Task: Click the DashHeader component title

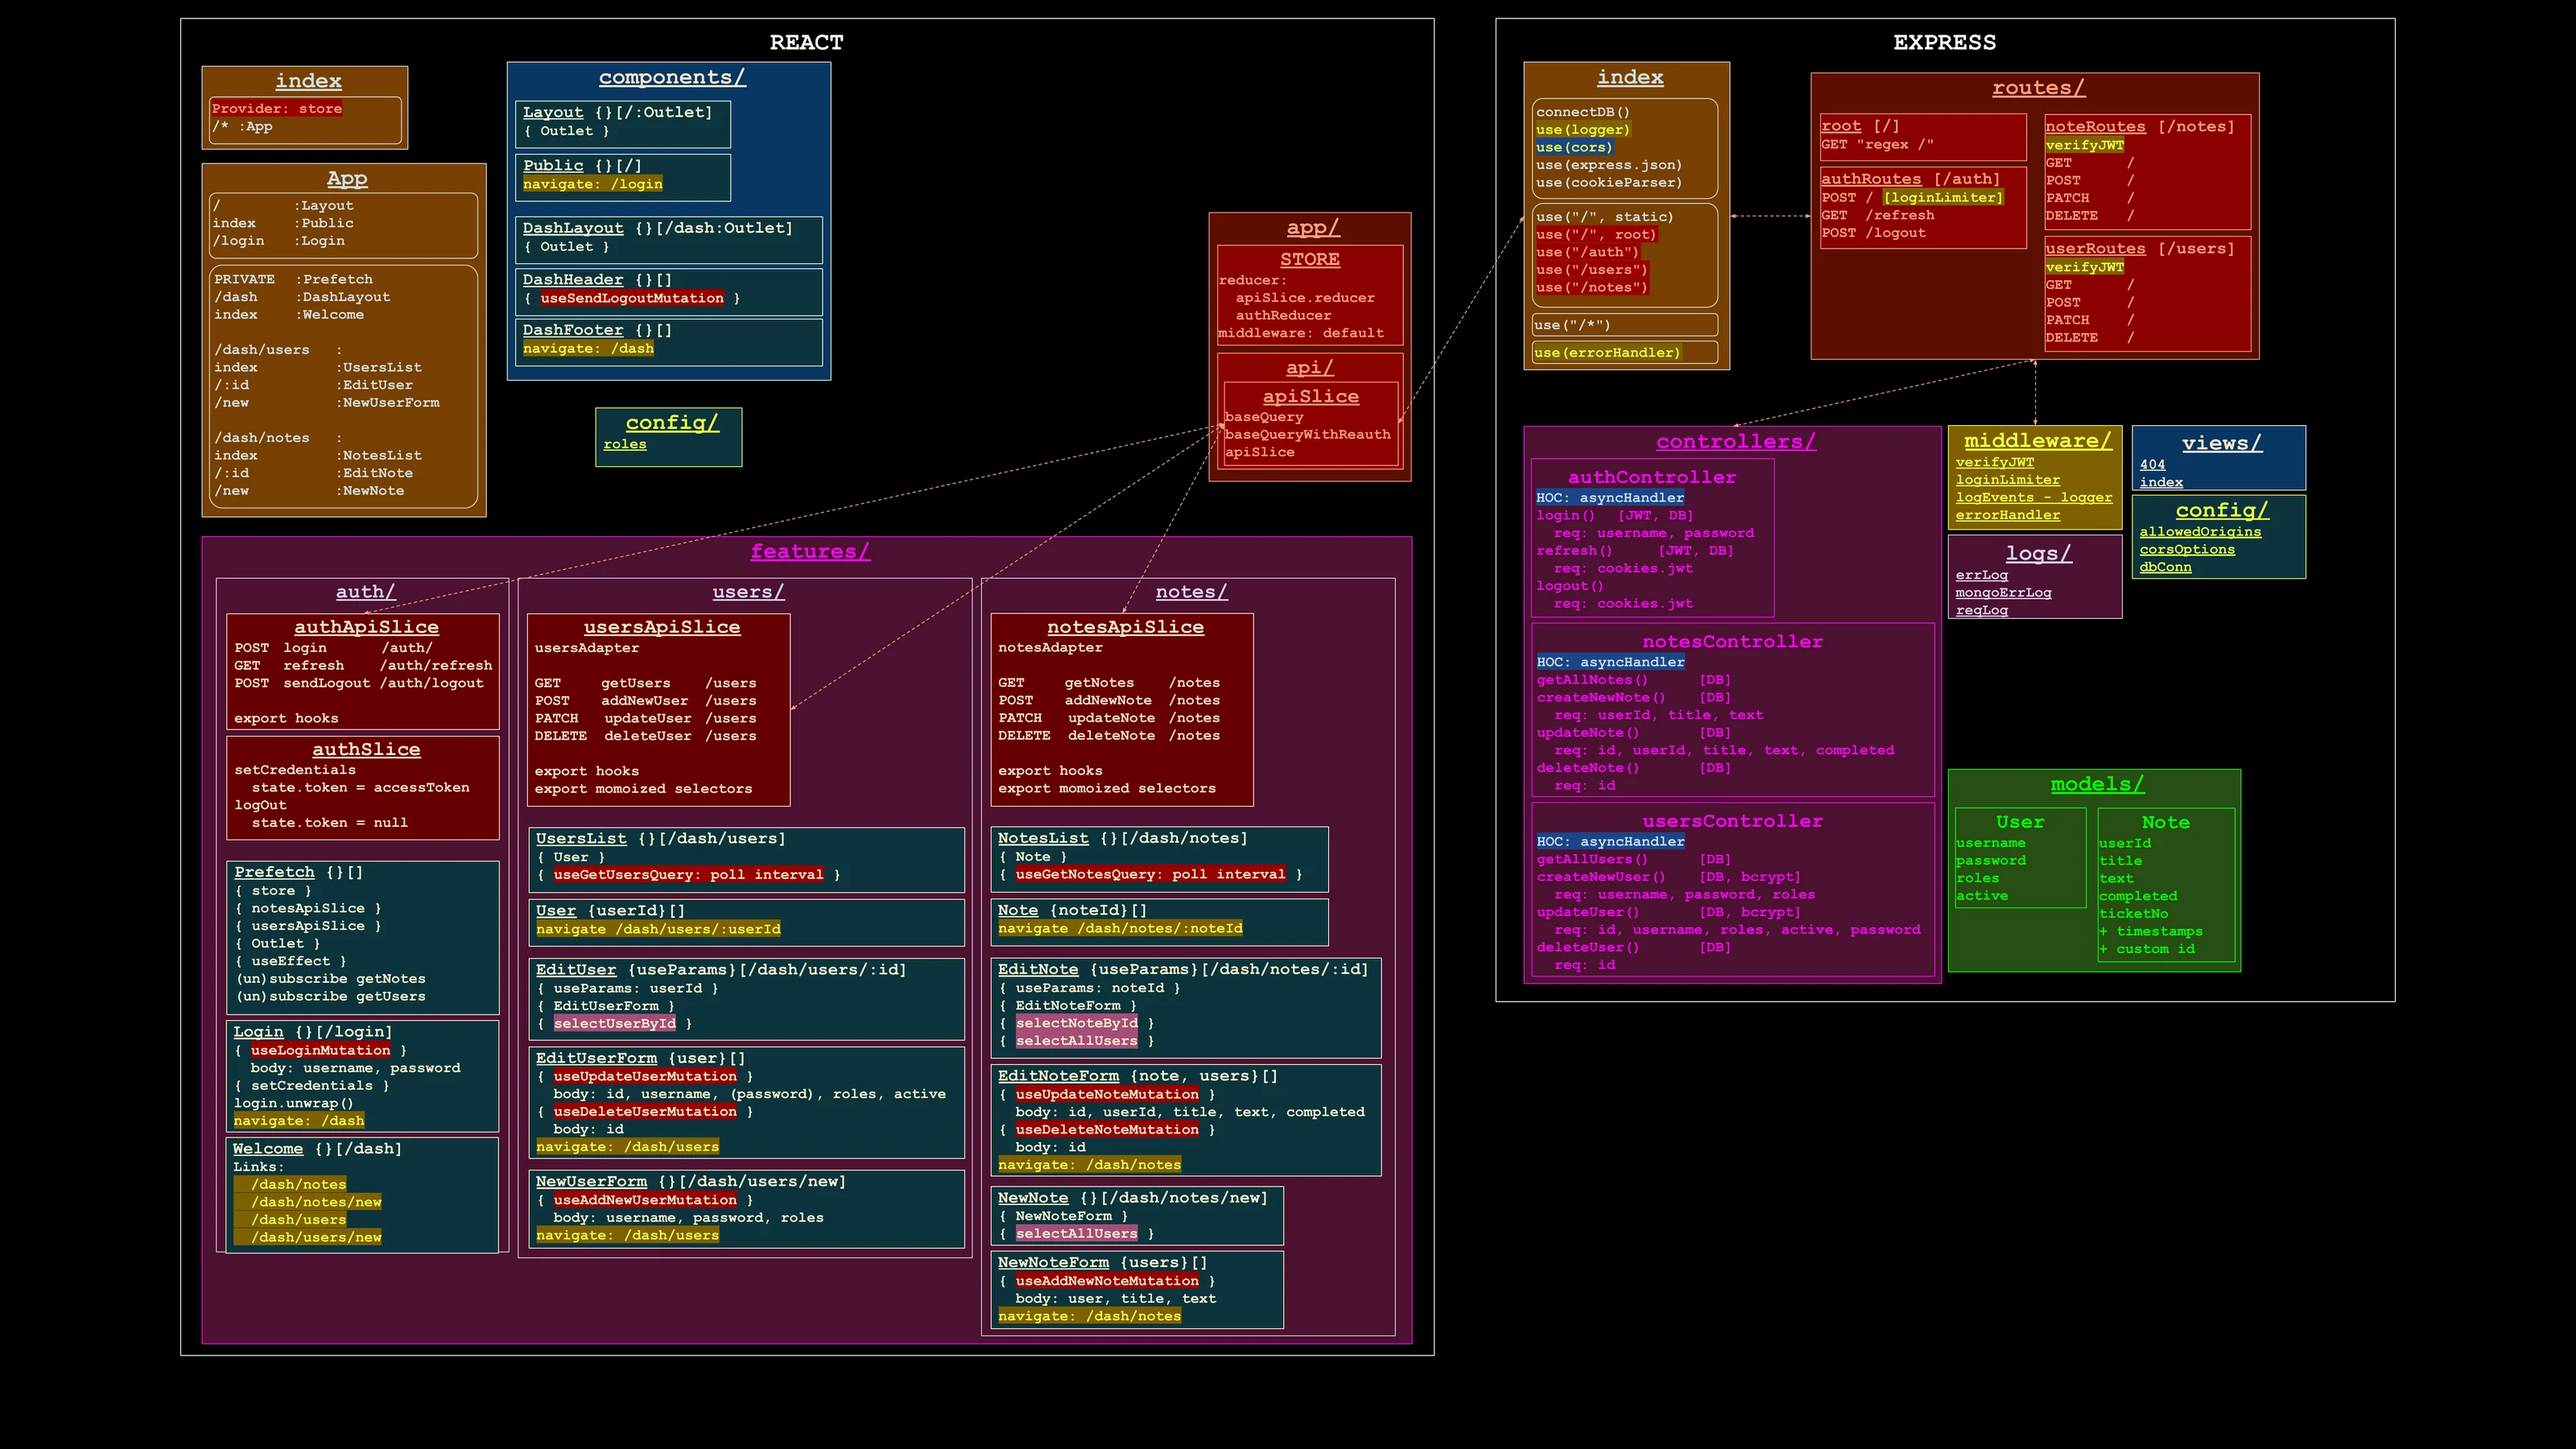Action: pyautogui.click(x=573, y=280)
